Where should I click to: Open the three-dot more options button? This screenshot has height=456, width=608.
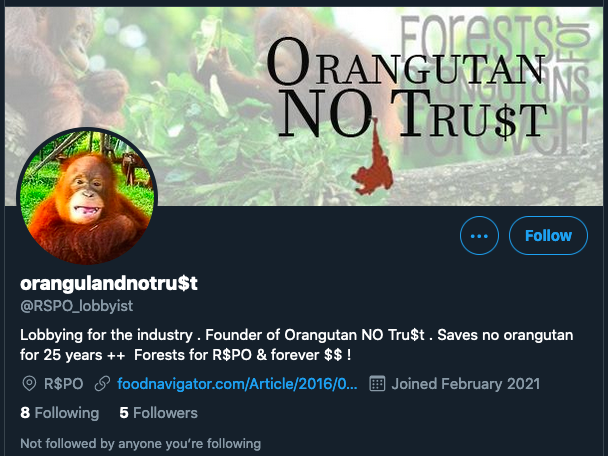pos(479,235)
